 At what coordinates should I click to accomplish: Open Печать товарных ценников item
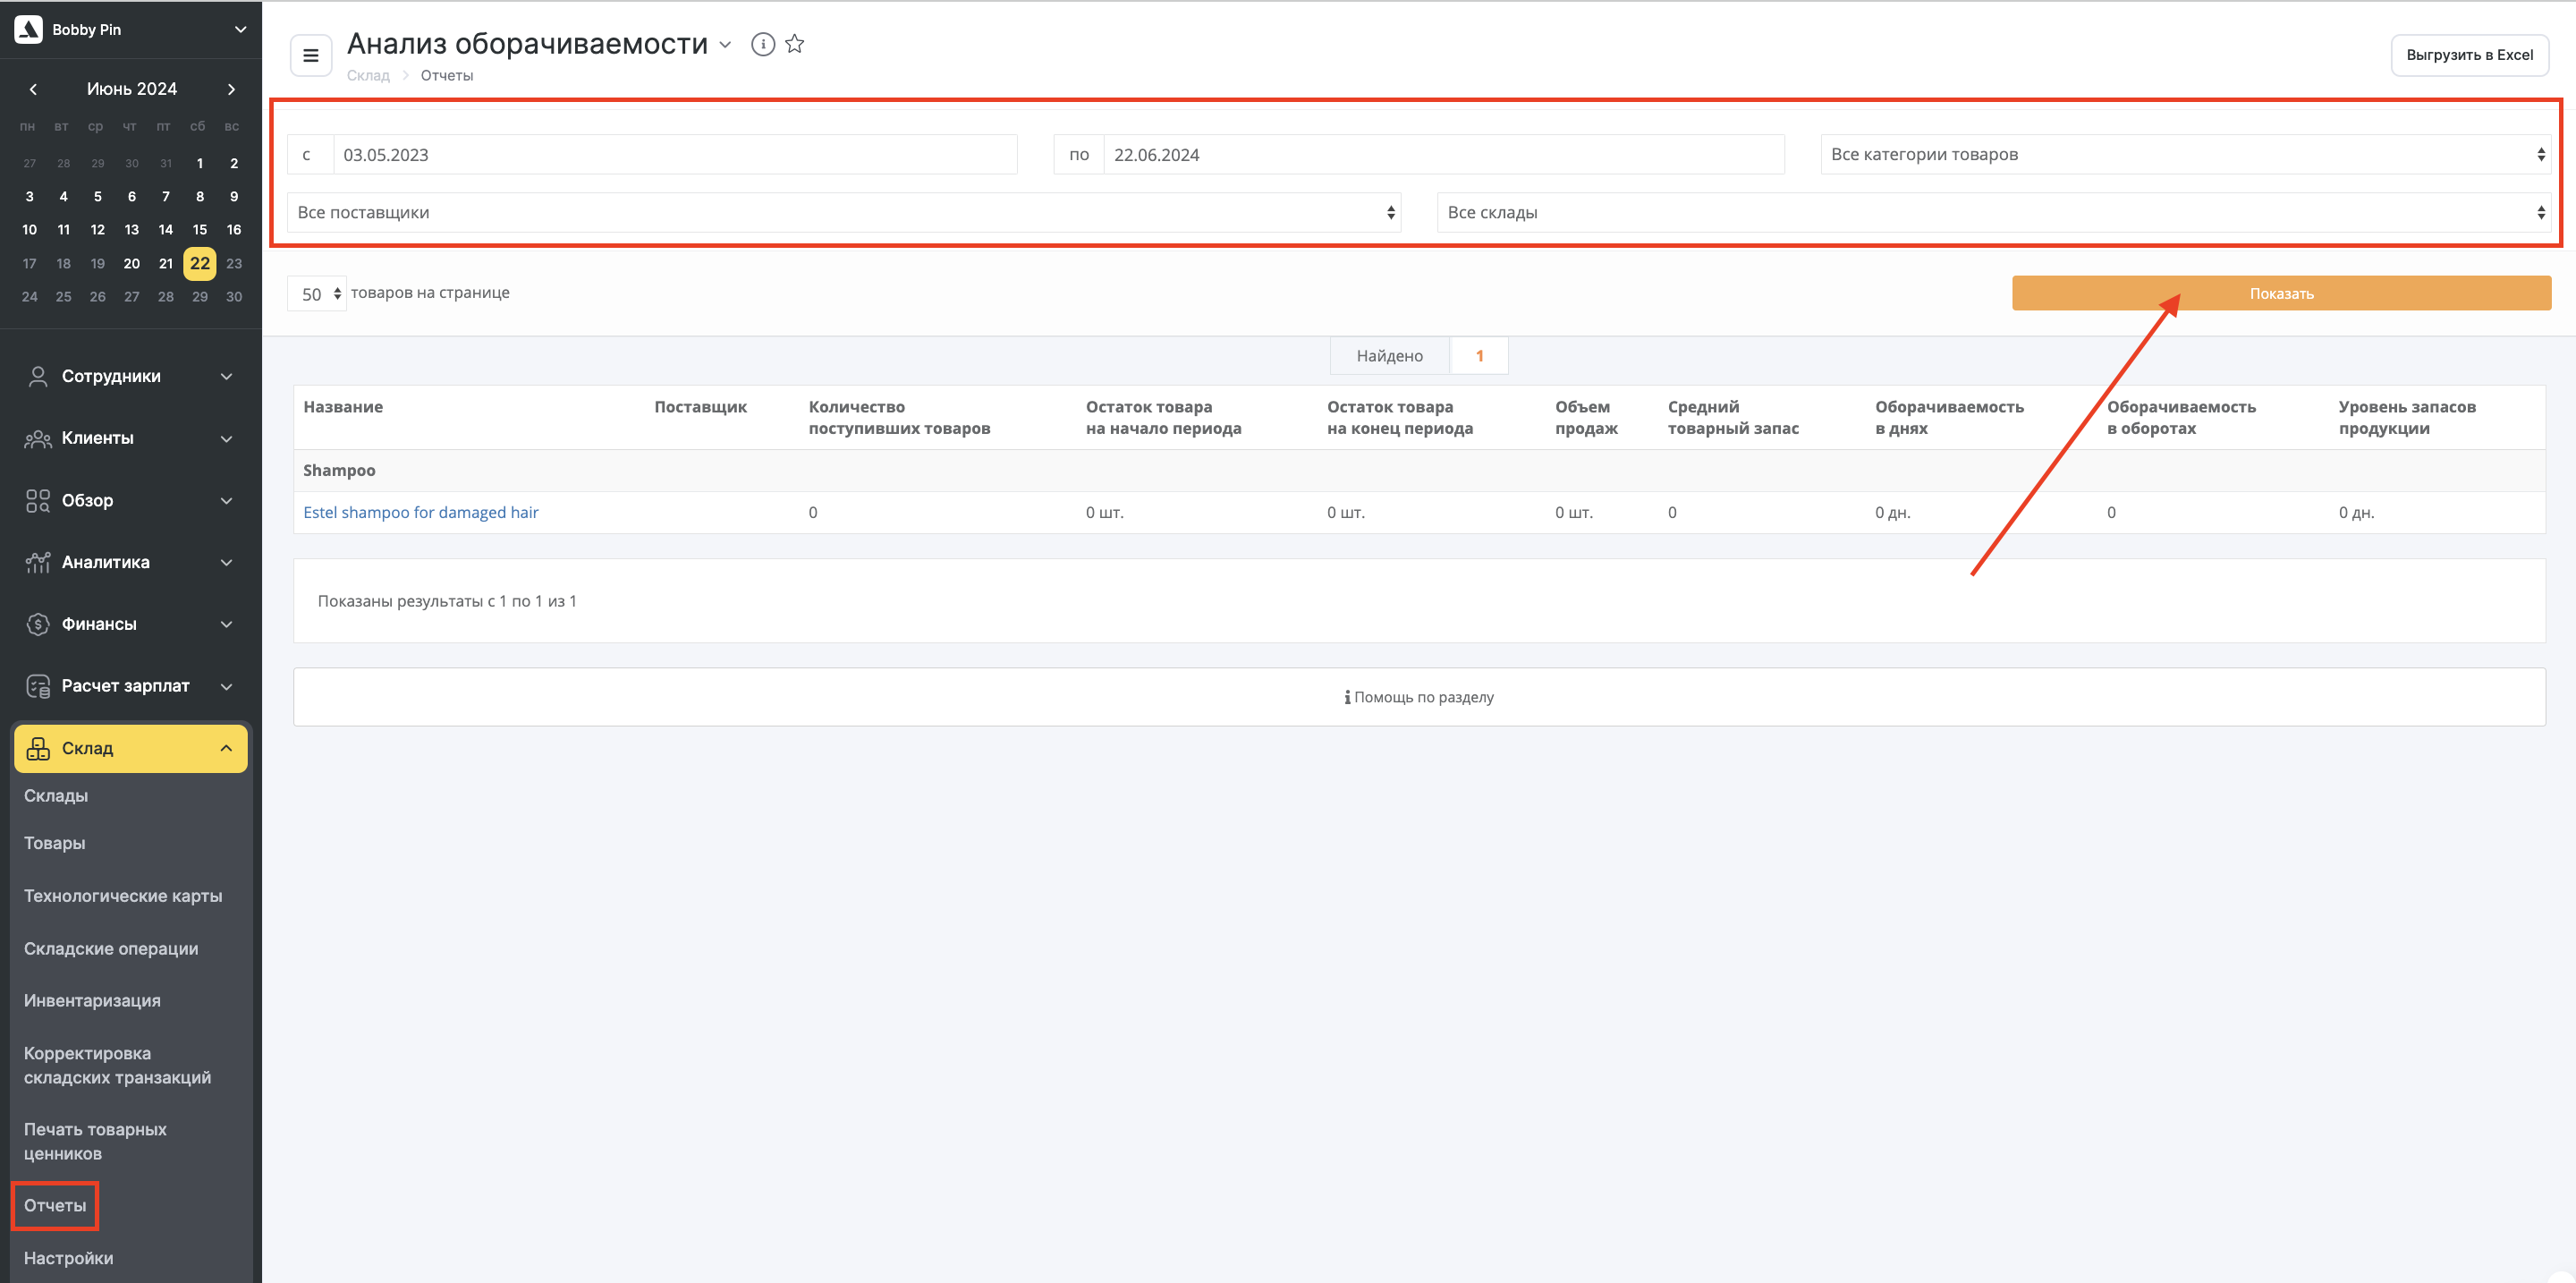coord(95,1141)
